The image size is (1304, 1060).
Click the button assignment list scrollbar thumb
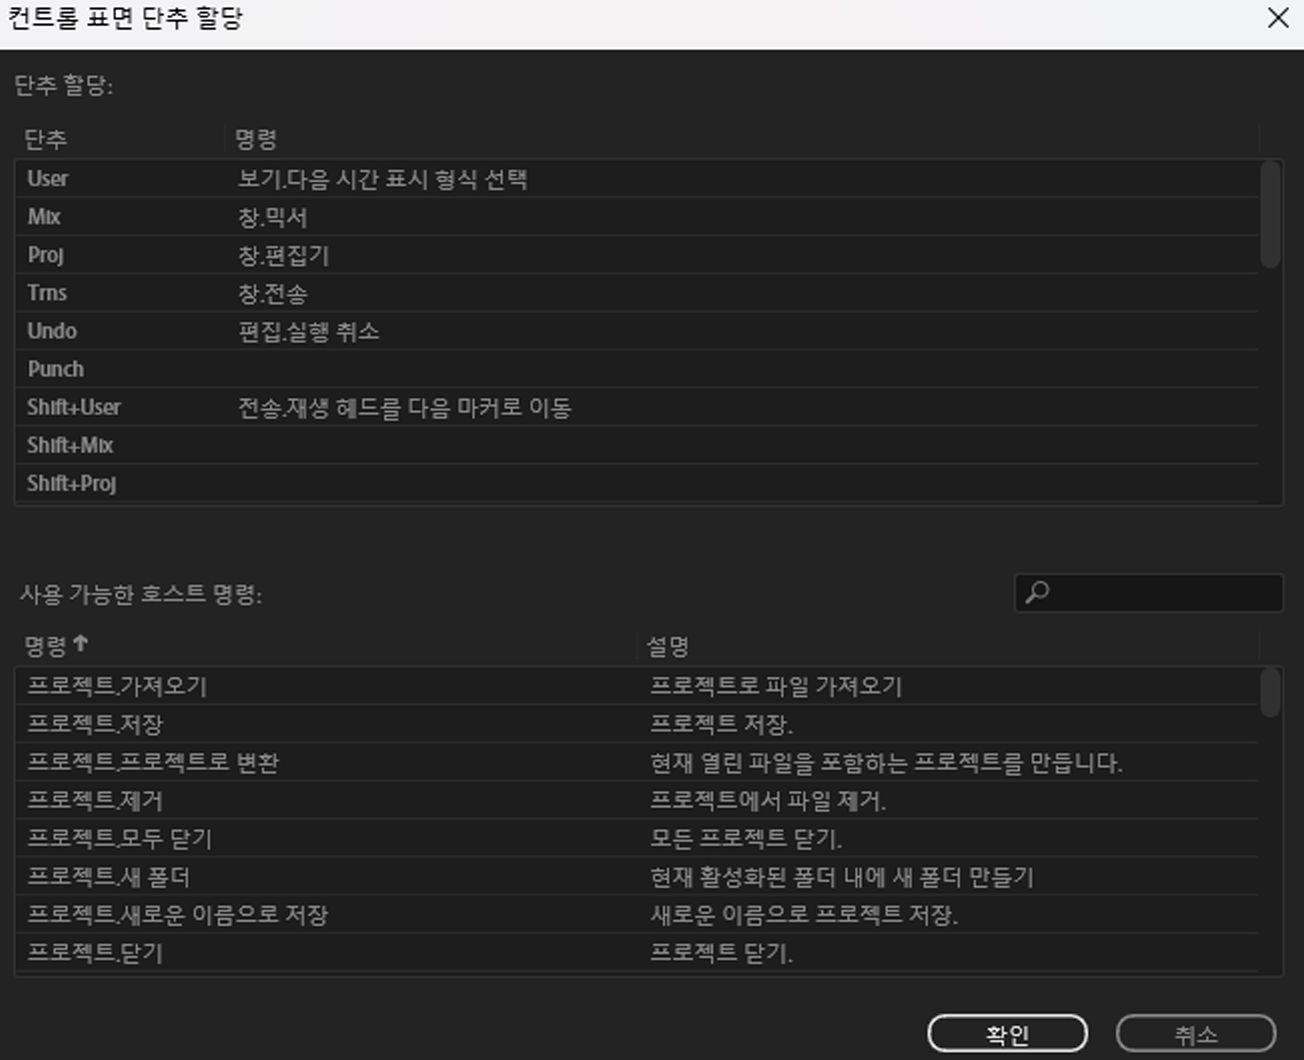(x=1270, y=214)
